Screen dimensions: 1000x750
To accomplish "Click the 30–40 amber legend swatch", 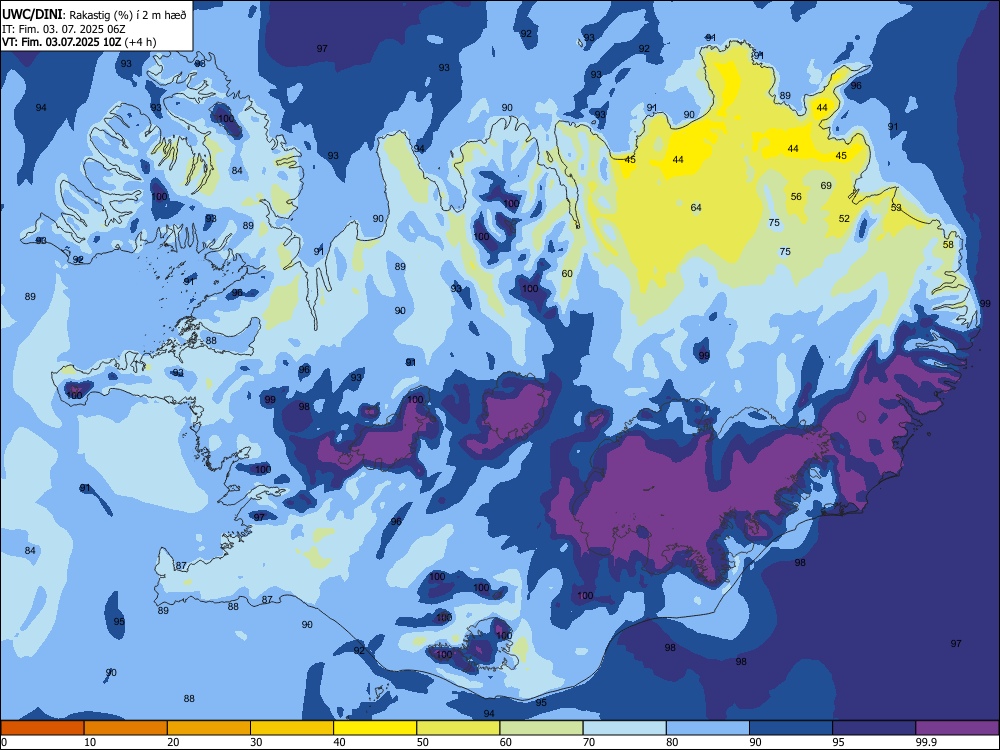I will (292, 728).
